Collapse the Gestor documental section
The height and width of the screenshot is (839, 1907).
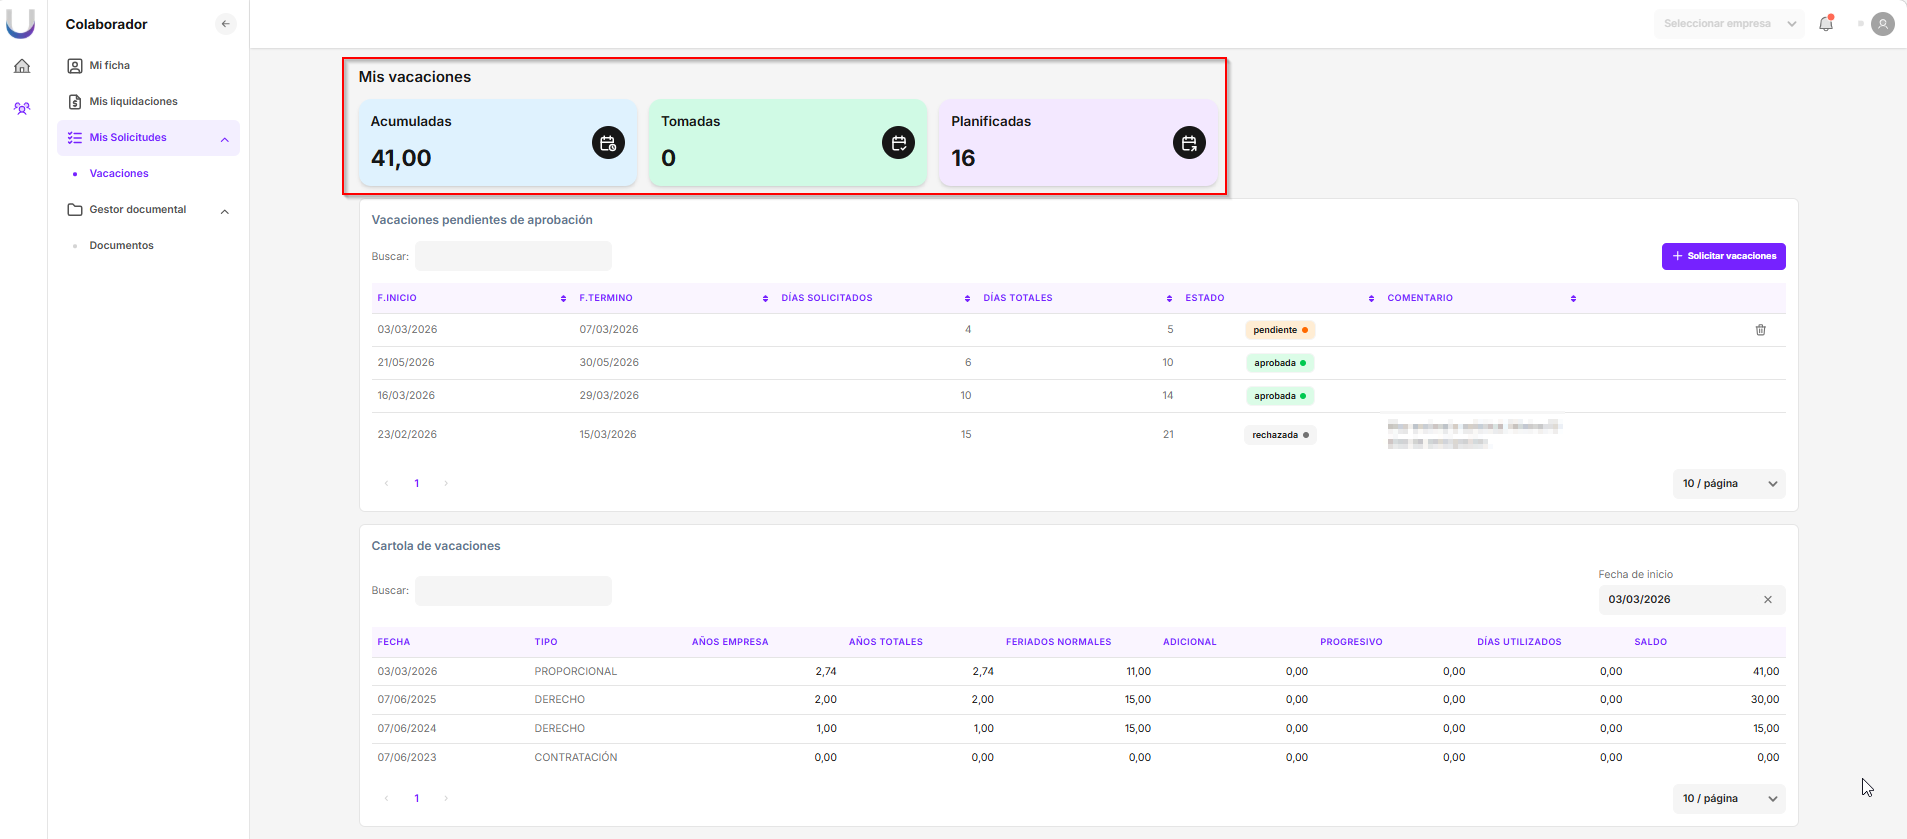225,211
